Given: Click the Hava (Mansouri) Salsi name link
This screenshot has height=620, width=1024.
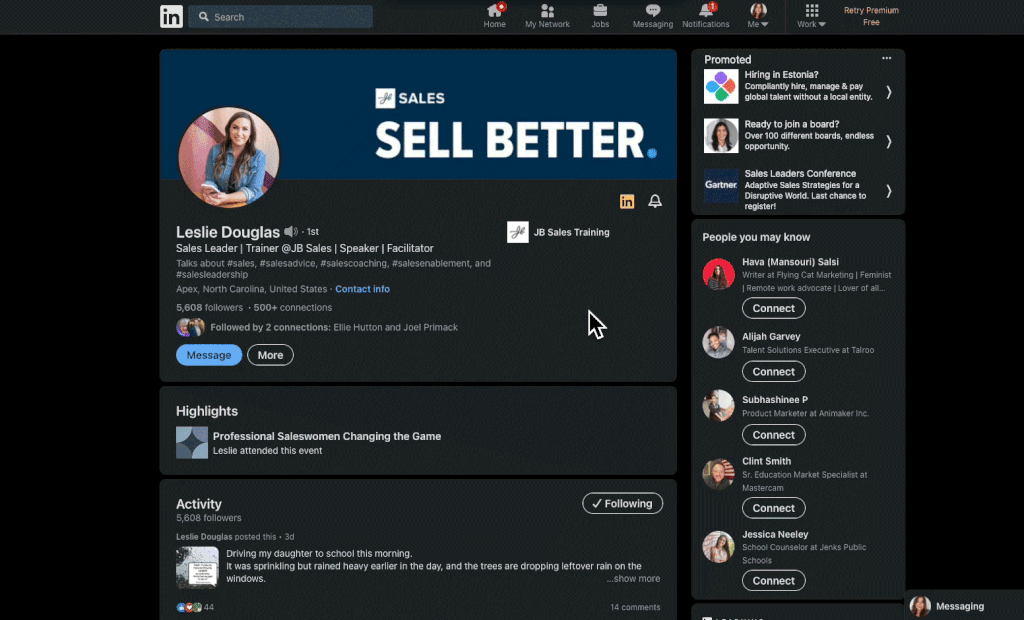Looking at the screenshot, I should (x=790, y=262).
